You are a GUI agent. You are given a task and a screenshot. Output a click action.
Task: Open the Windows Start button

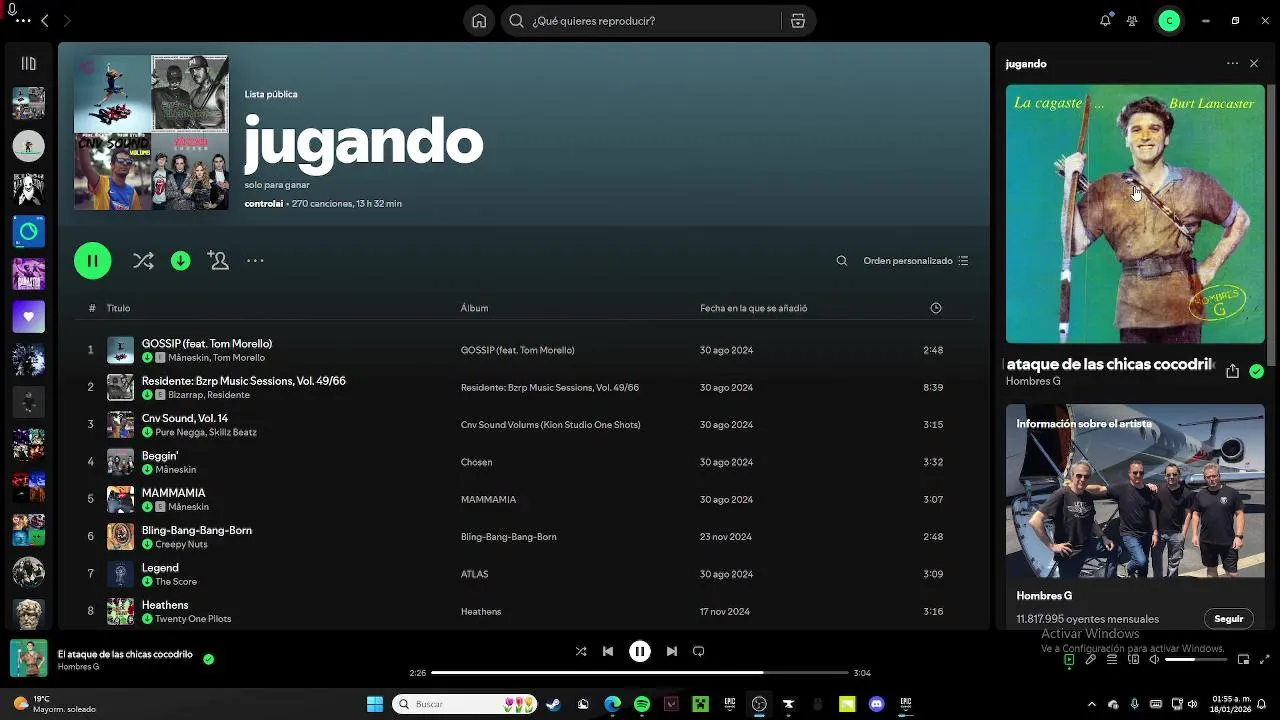(375, 704)
